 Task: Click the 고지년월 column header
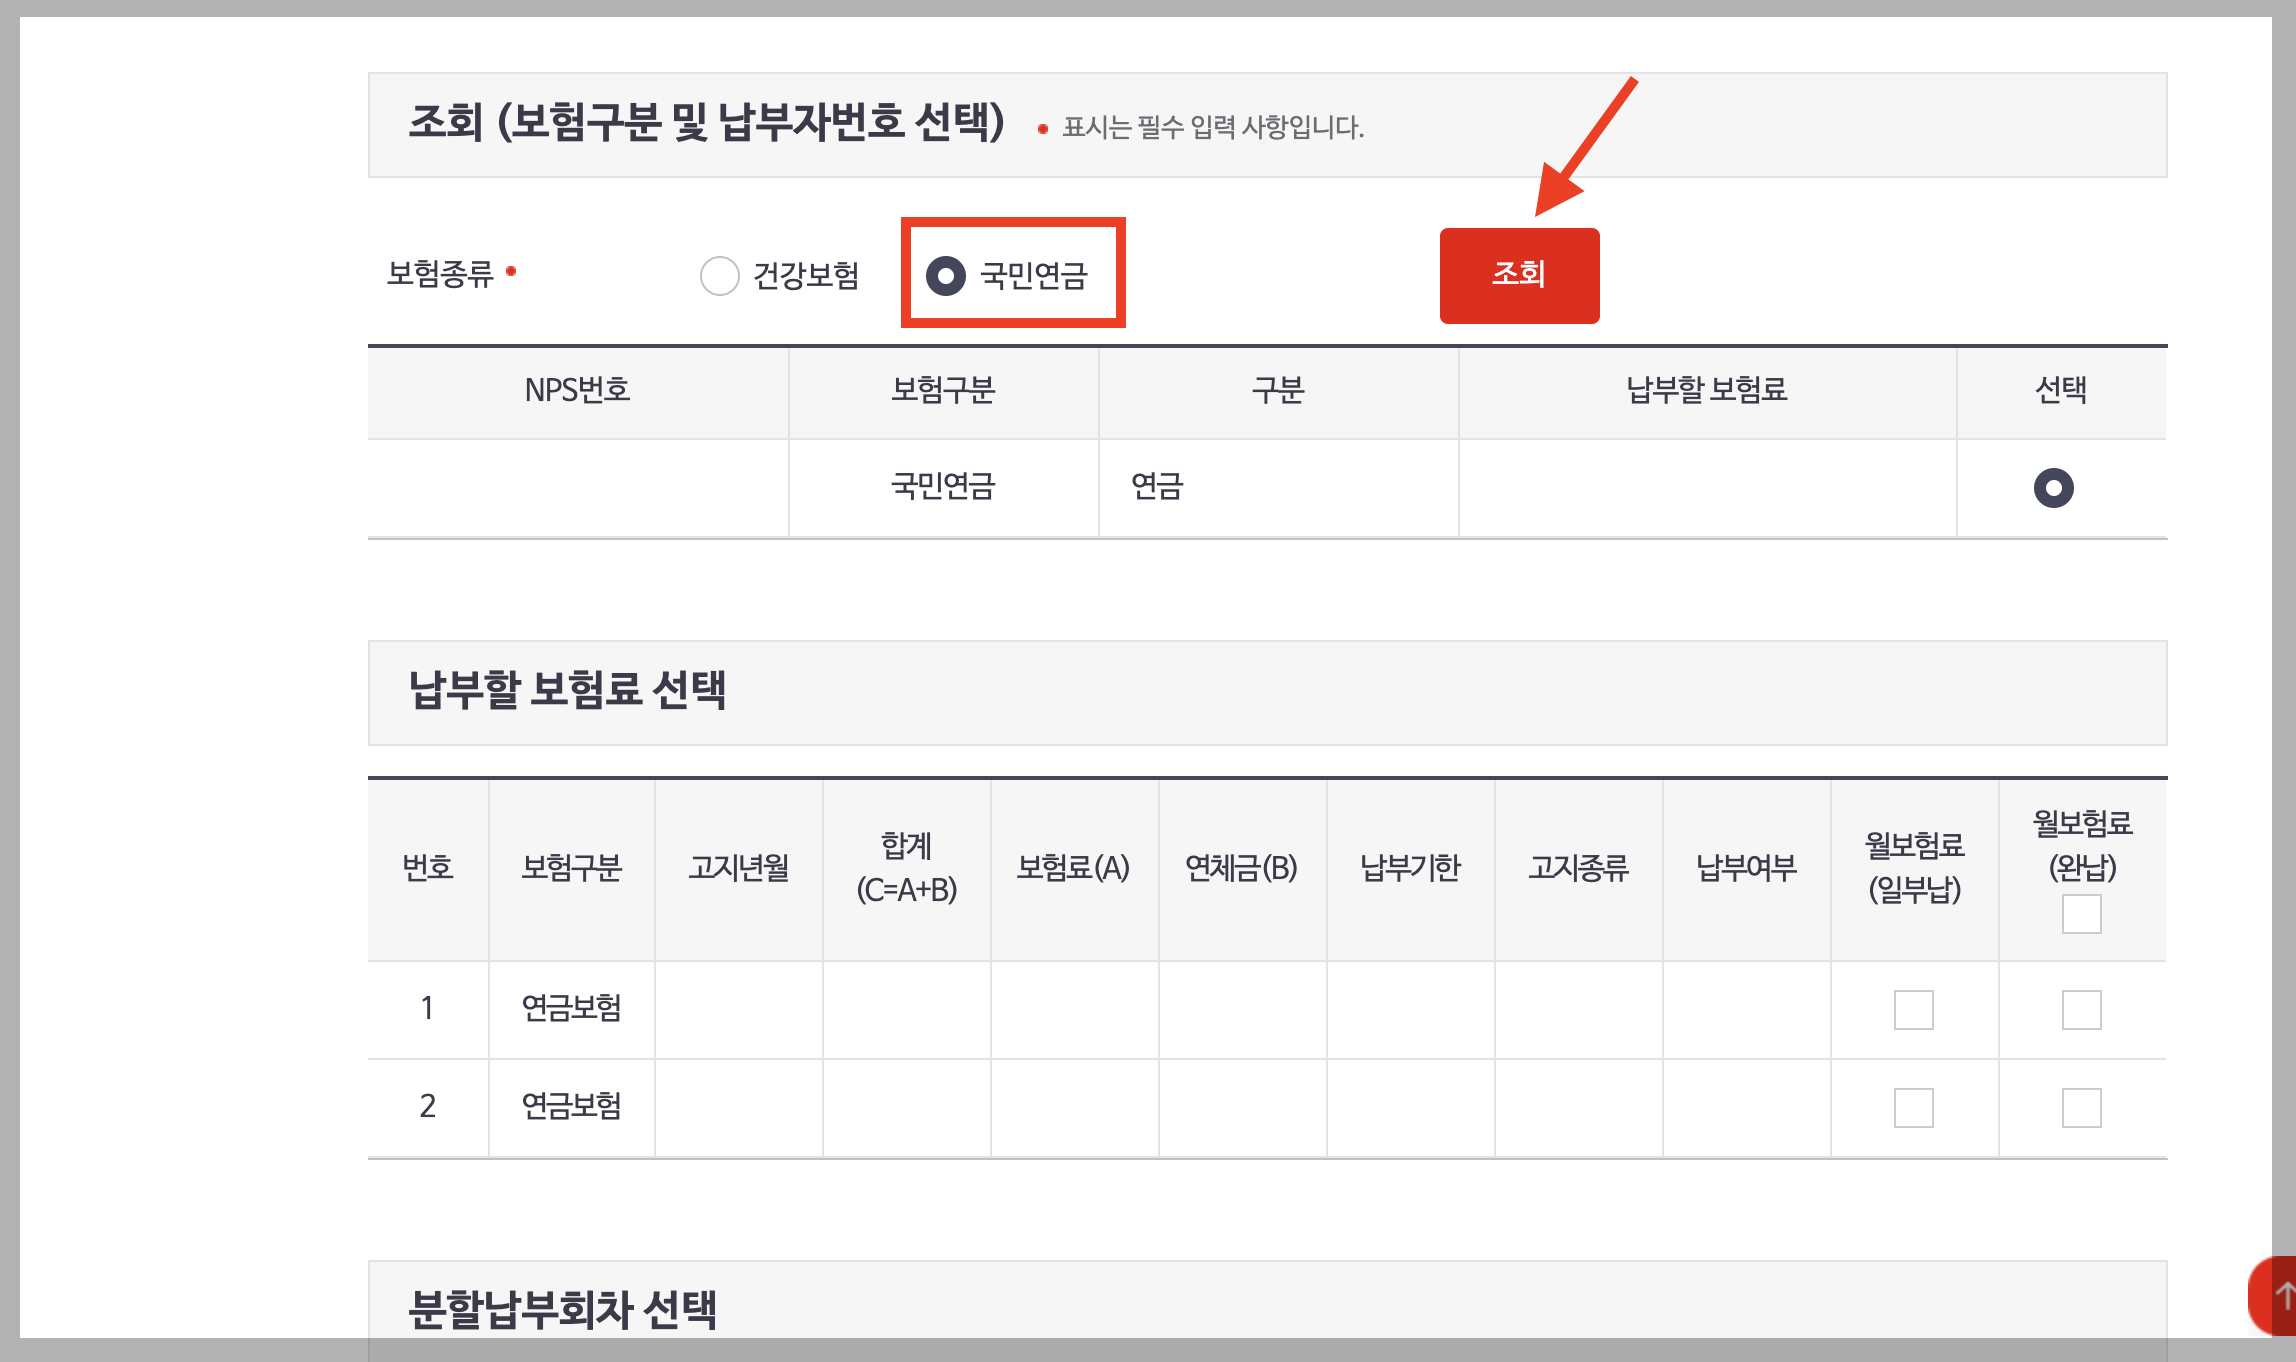(x=738, y=867)
